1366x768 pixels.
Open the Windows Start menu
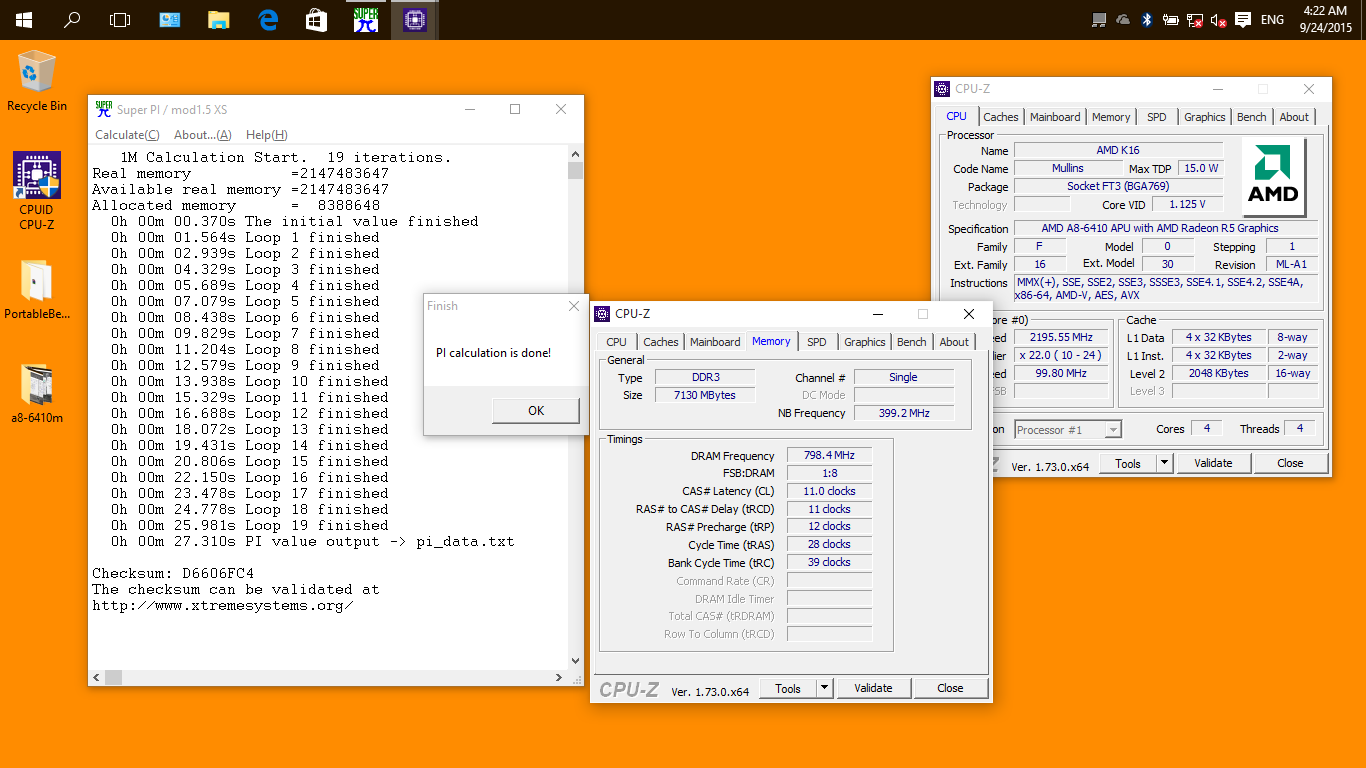click(x=23, y=20)
